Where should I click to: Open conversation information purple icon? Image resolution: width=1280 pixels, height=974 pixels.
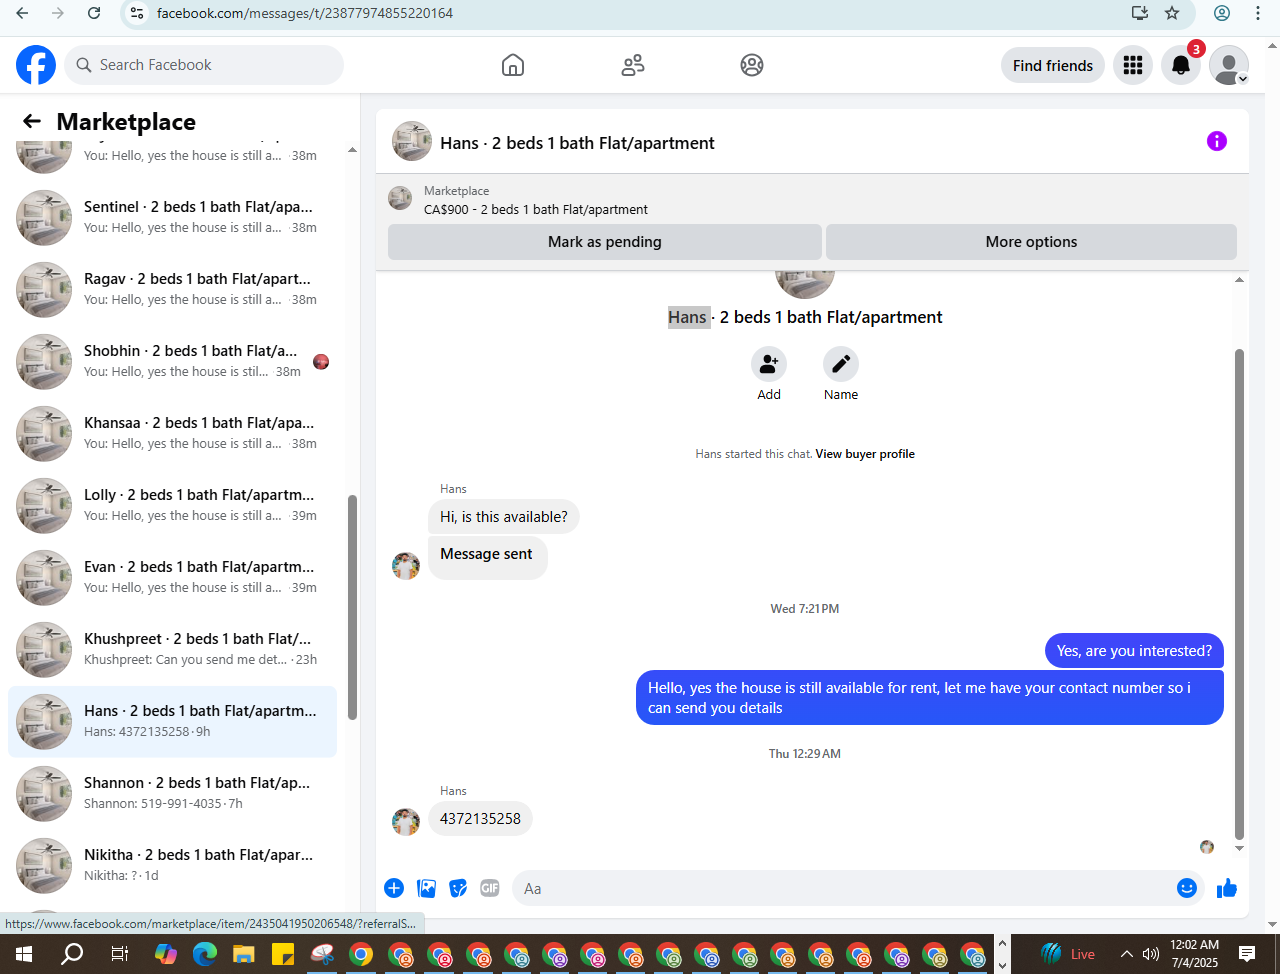pos(1217,141)
